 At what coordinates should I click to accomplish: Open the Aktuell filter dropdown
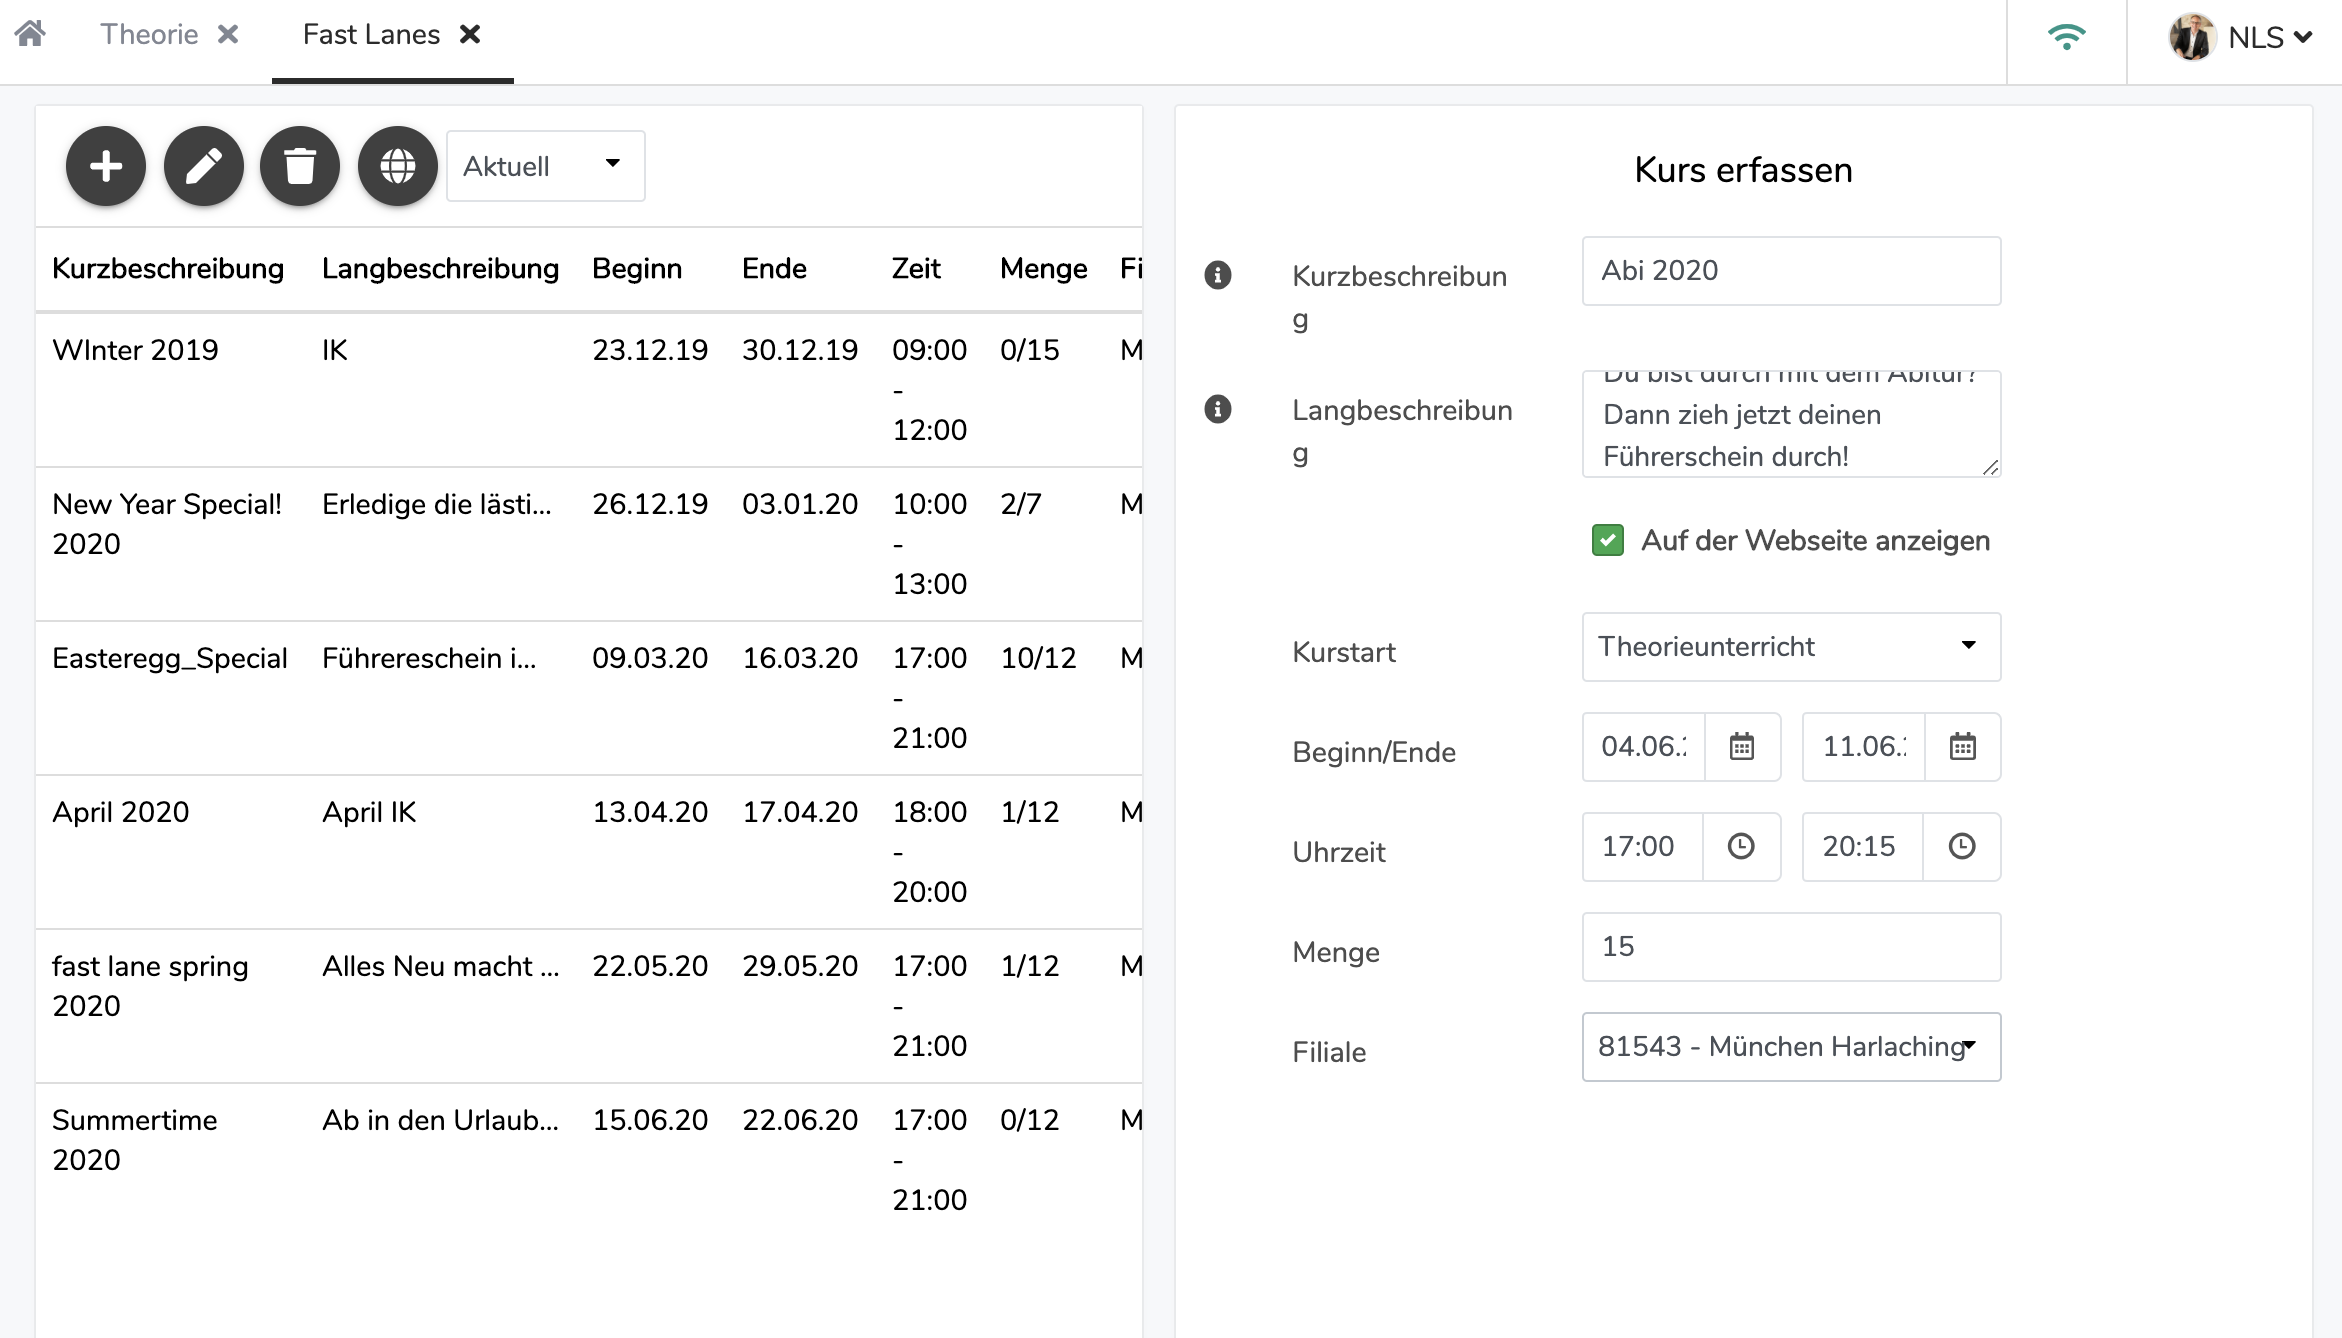pyautogui.click(x=545, y=166)
